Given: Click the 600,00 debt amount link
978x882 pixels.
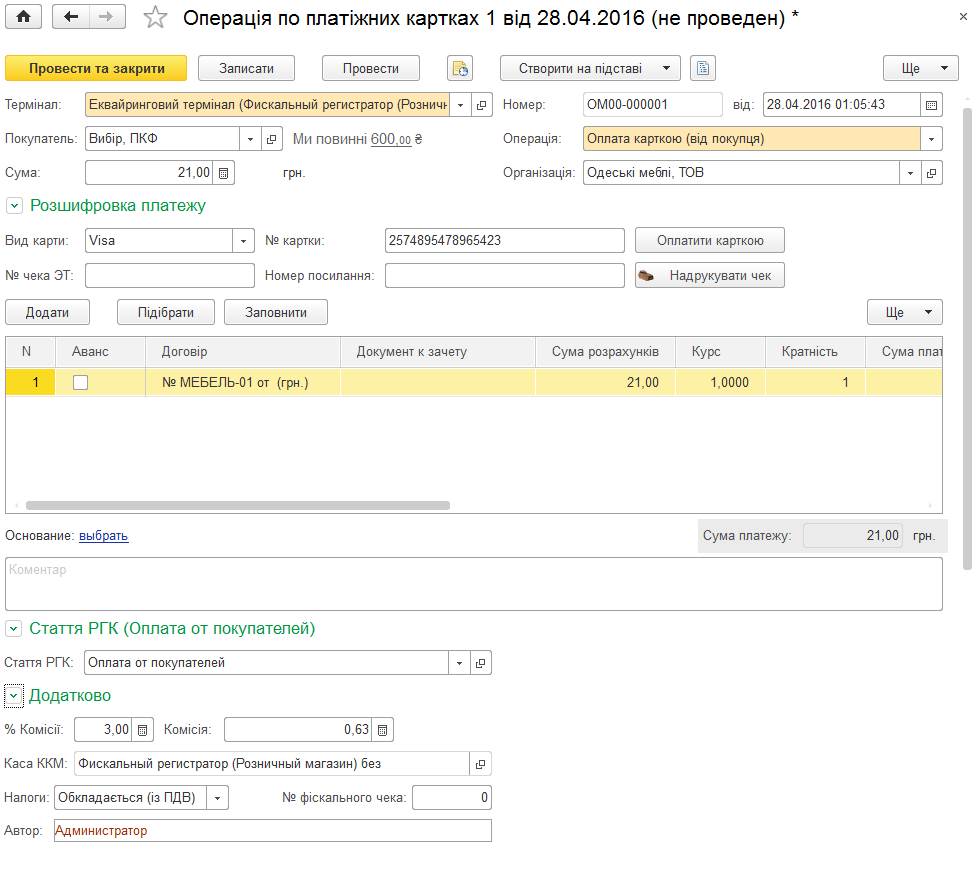Looking at the screenshot, I should click(x=391, y=139).
